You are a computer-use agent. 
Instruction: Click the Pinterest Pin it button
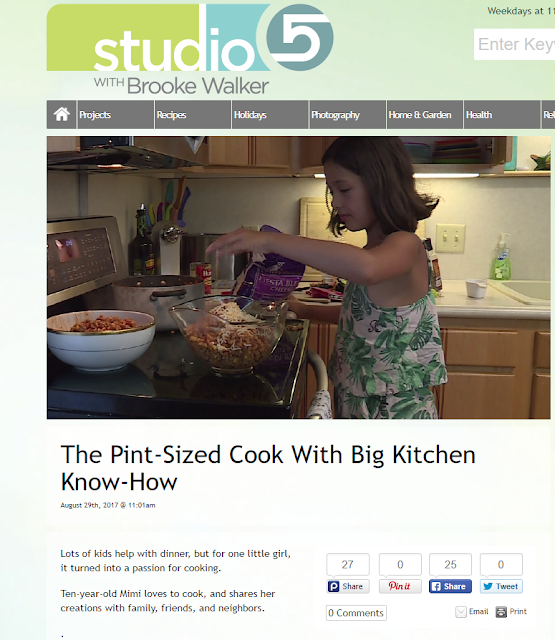pos(400,586)
